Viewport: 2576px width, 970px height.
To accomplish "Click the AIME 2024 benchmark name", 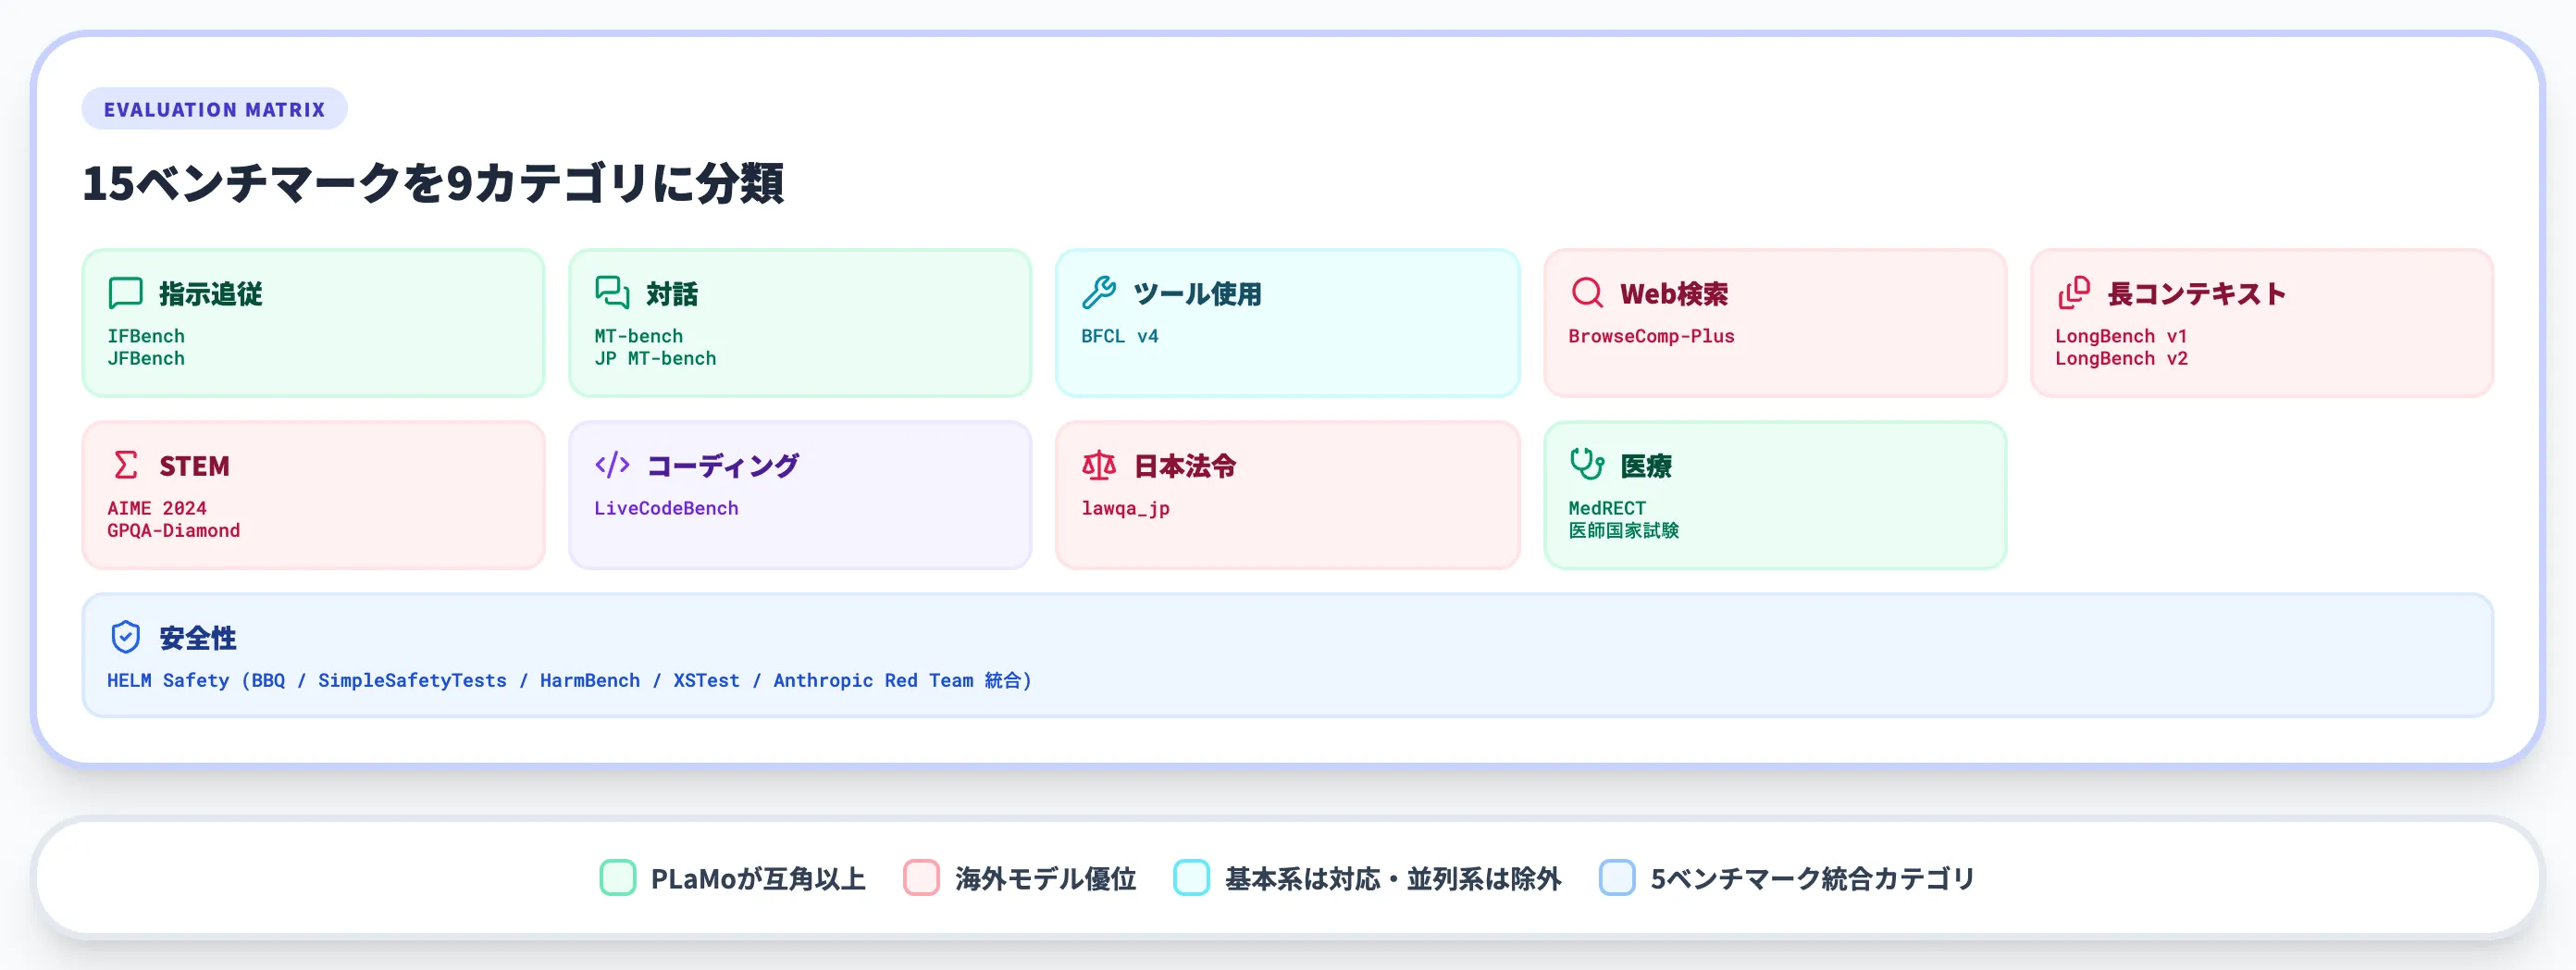I will (157, 508).
